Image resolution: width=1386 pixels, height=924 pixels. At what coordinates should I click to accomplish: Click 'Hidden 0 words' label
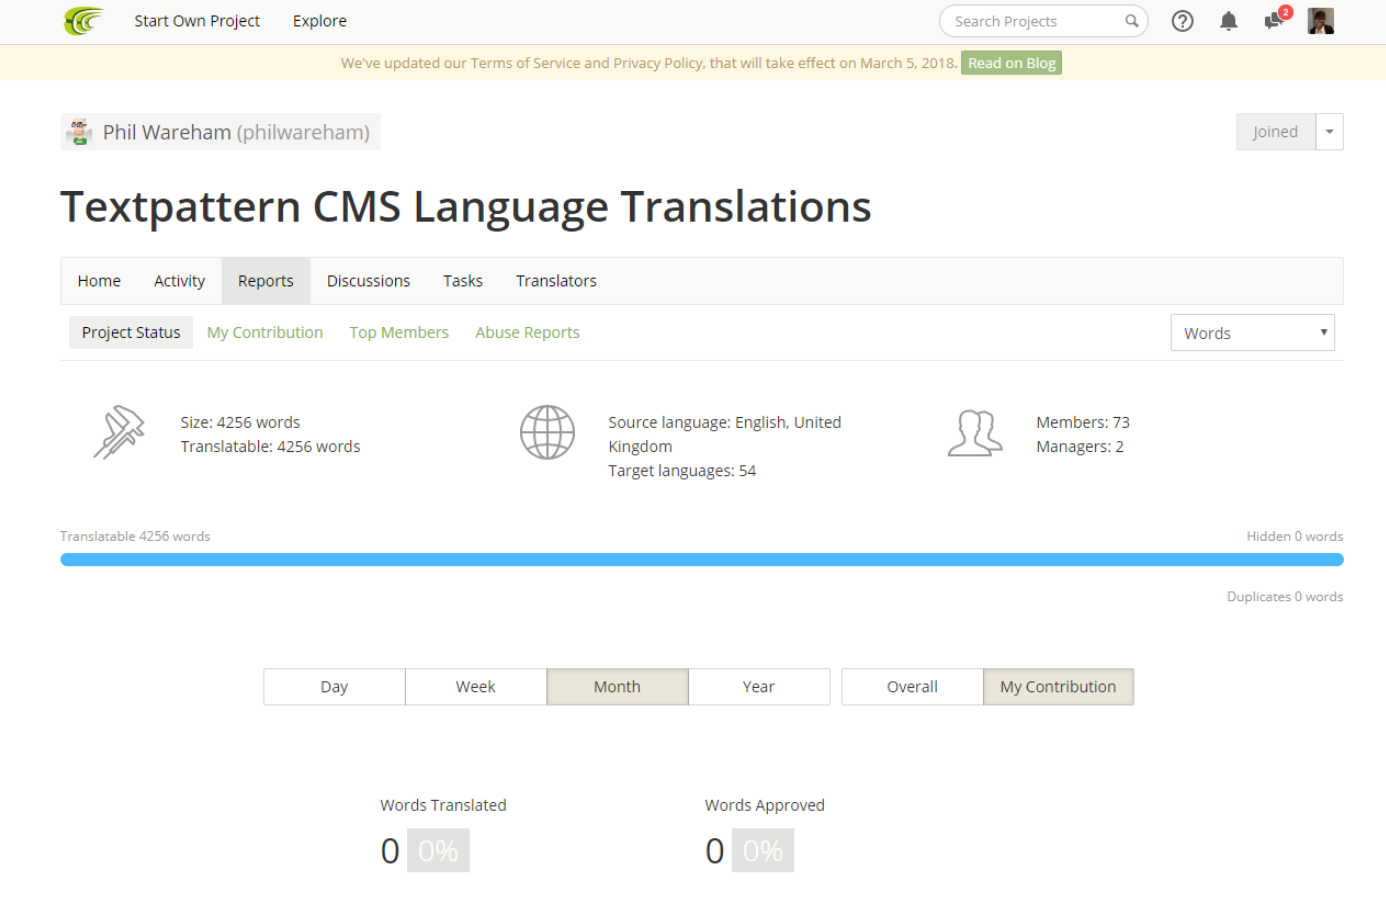pyautogui.click(x=1295, y=536)
